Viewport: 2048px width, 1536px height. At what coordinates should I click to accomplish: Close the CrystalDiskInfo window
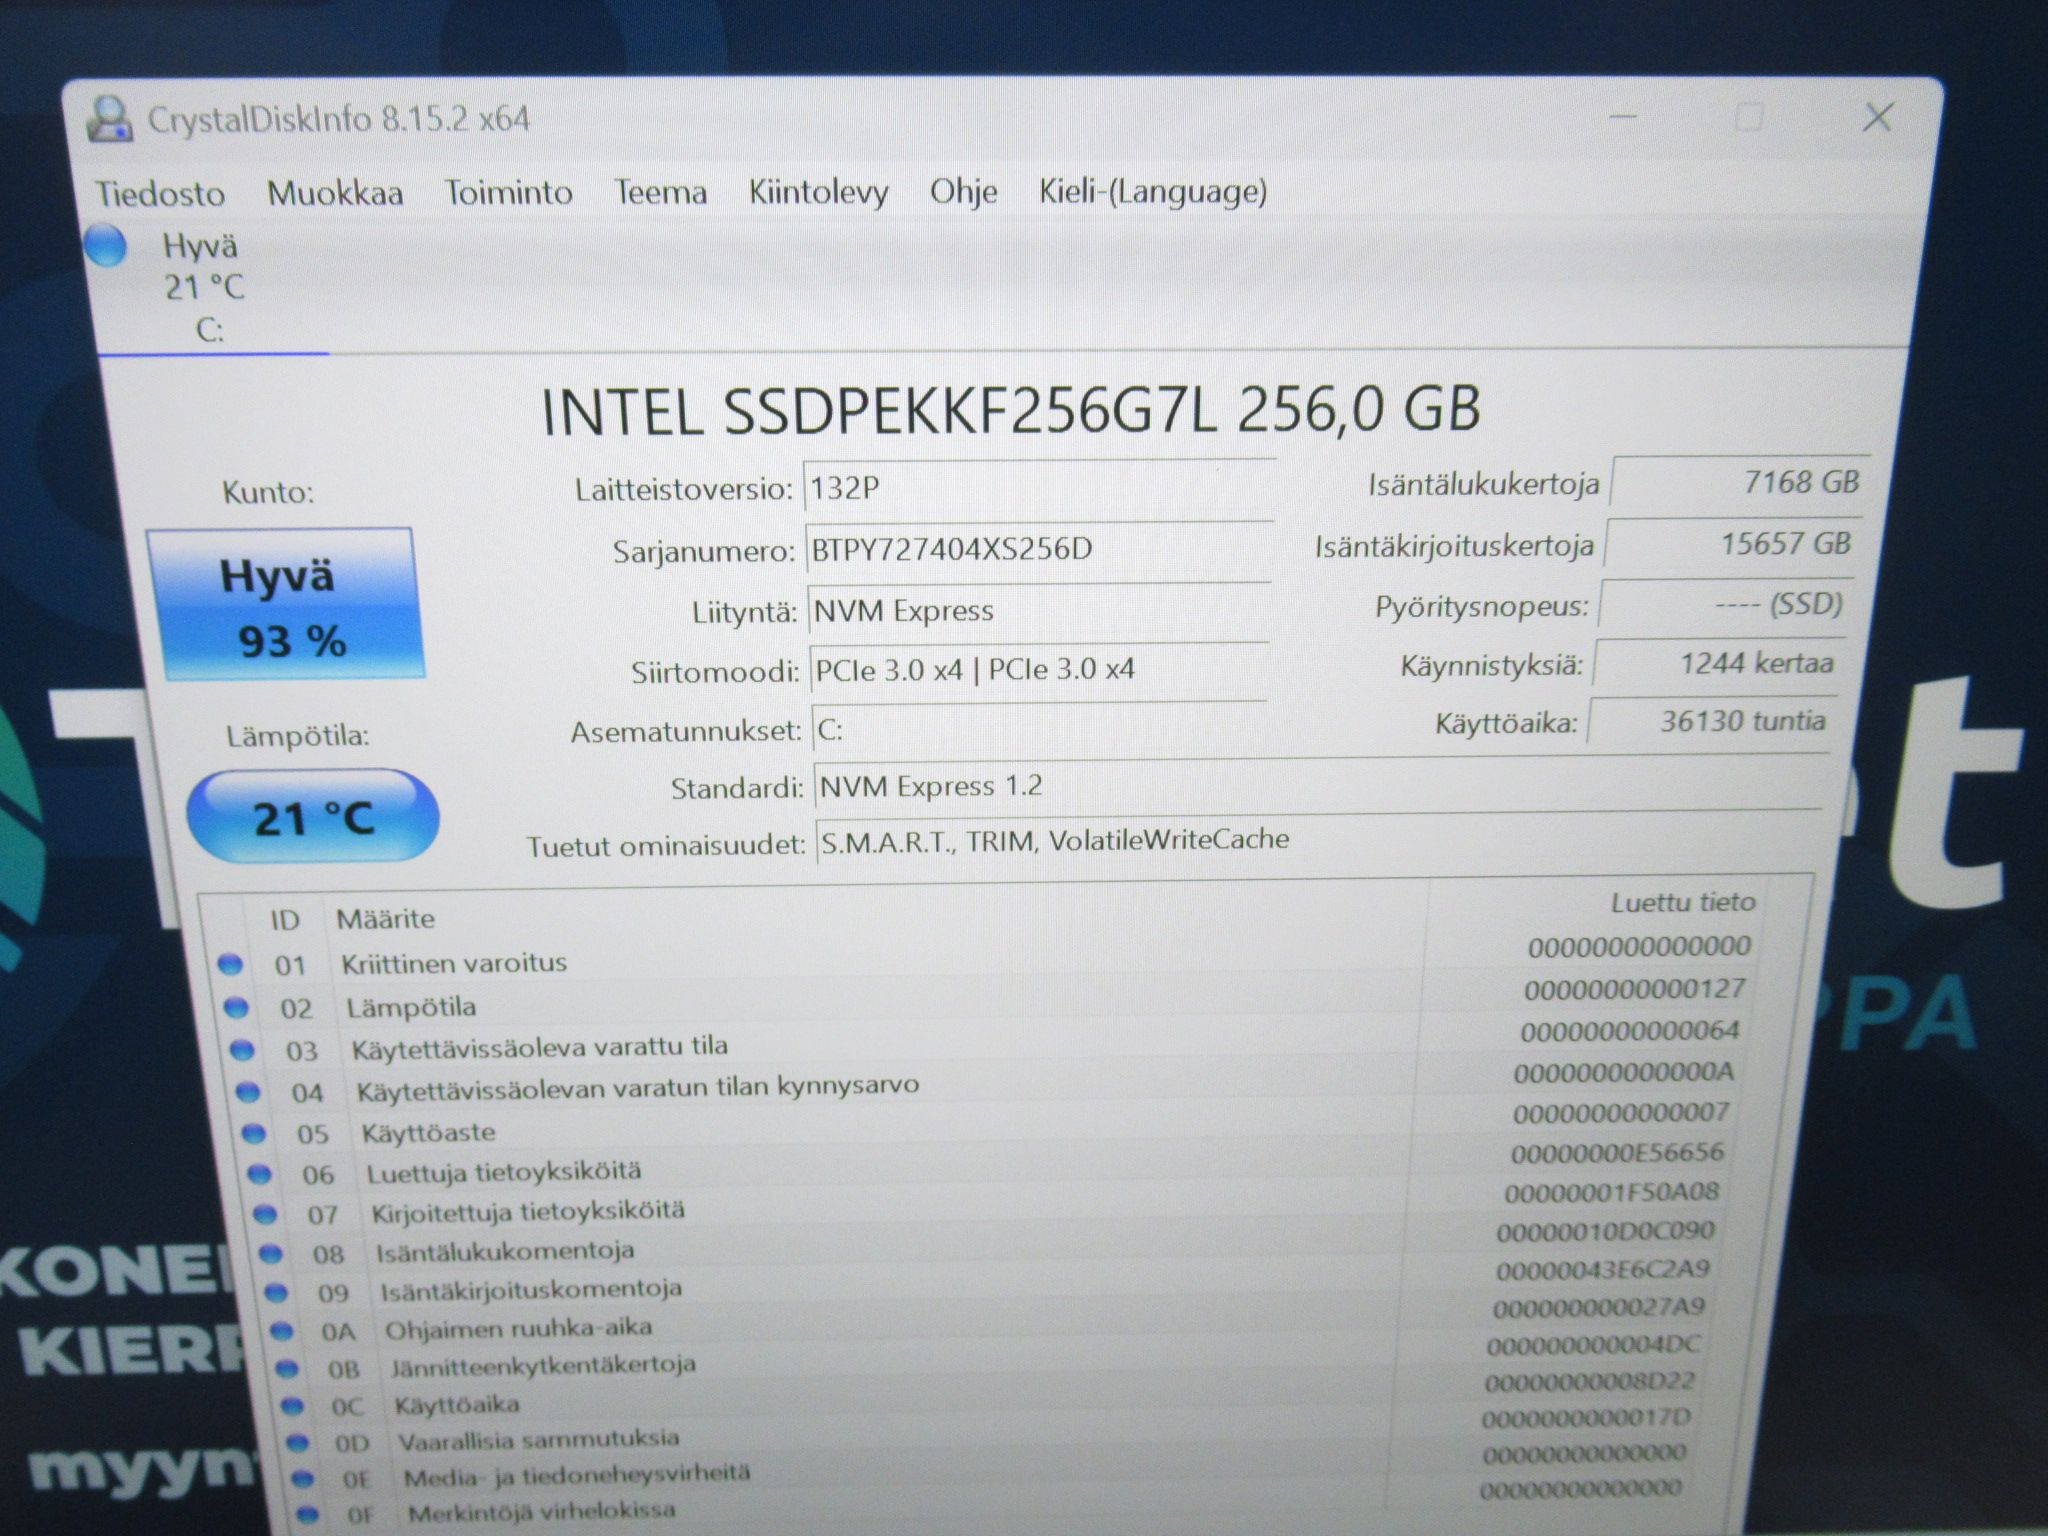[1877, 117]
